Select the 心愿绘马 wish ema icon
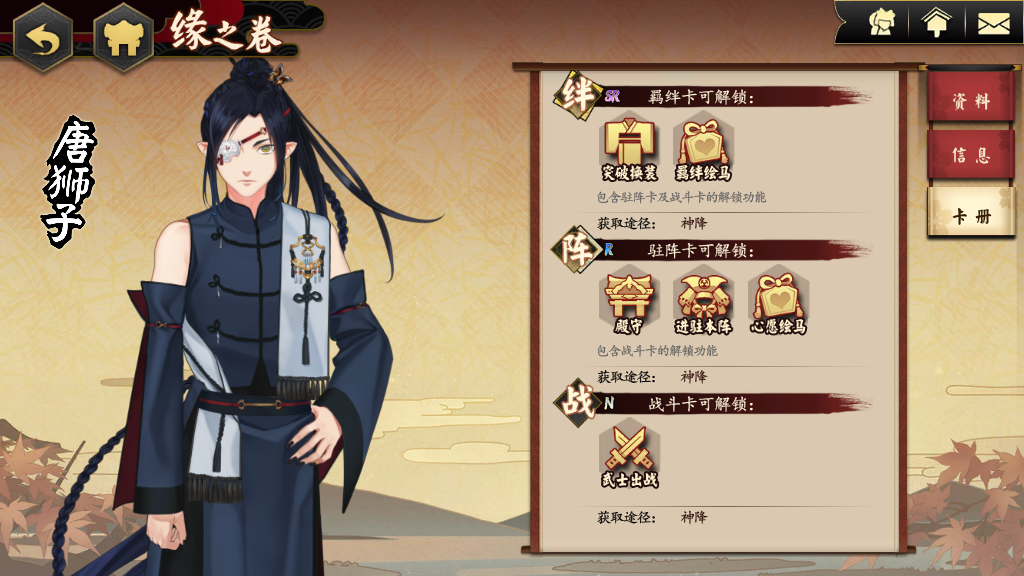1024x576 pixels. point(778,301)
